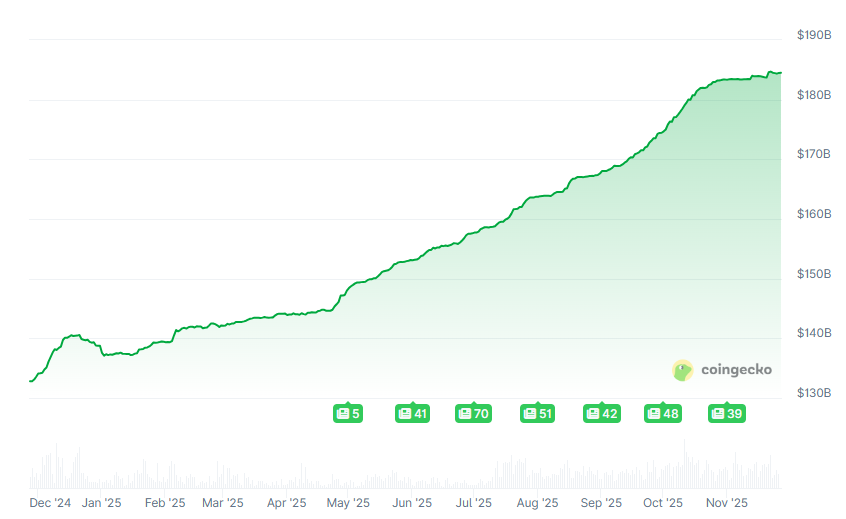Click the coingecko watermark text
This screenshot has height=519, width=846.
click(x=736, y=370)
